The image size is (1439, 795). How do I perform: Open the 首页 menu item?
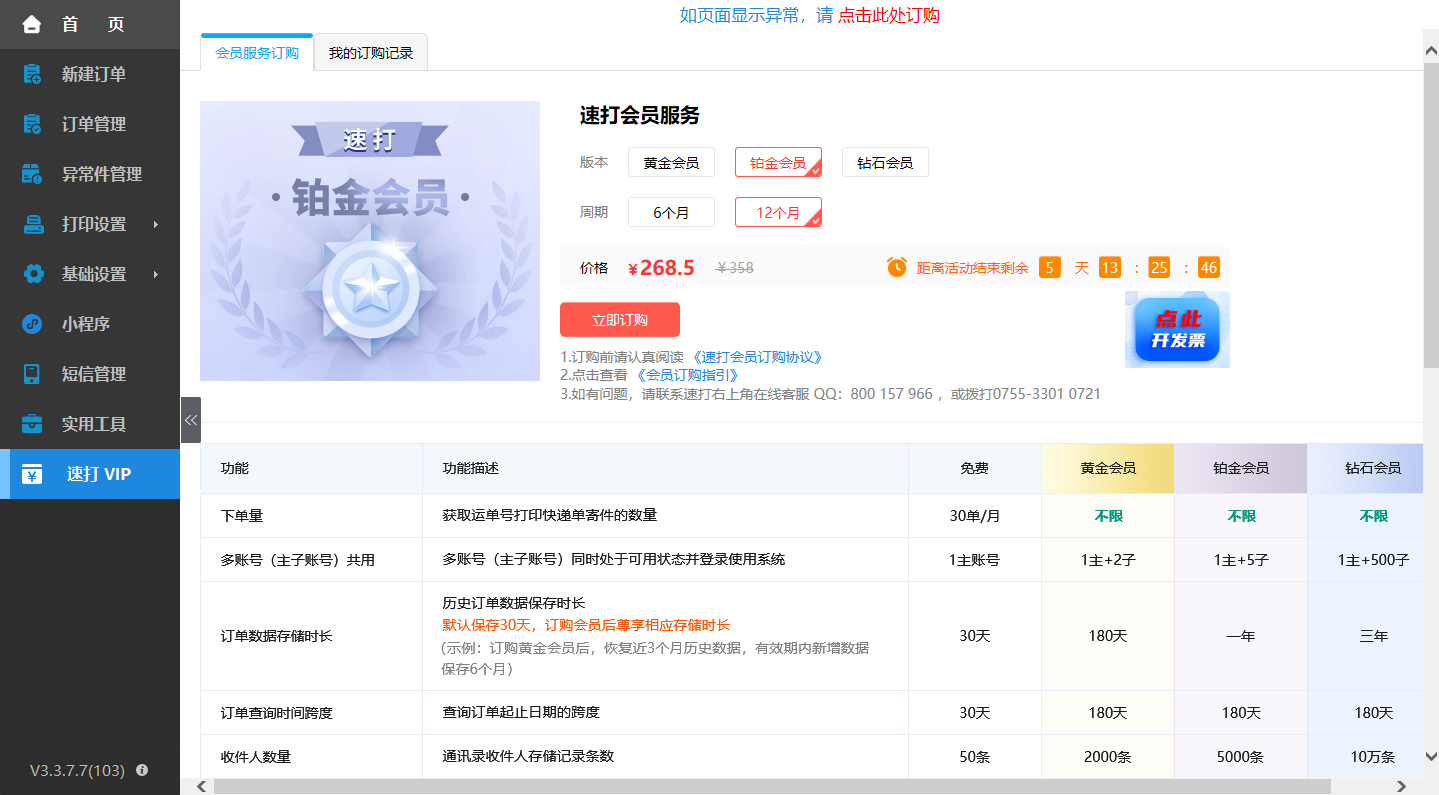(x=90, y=24)
